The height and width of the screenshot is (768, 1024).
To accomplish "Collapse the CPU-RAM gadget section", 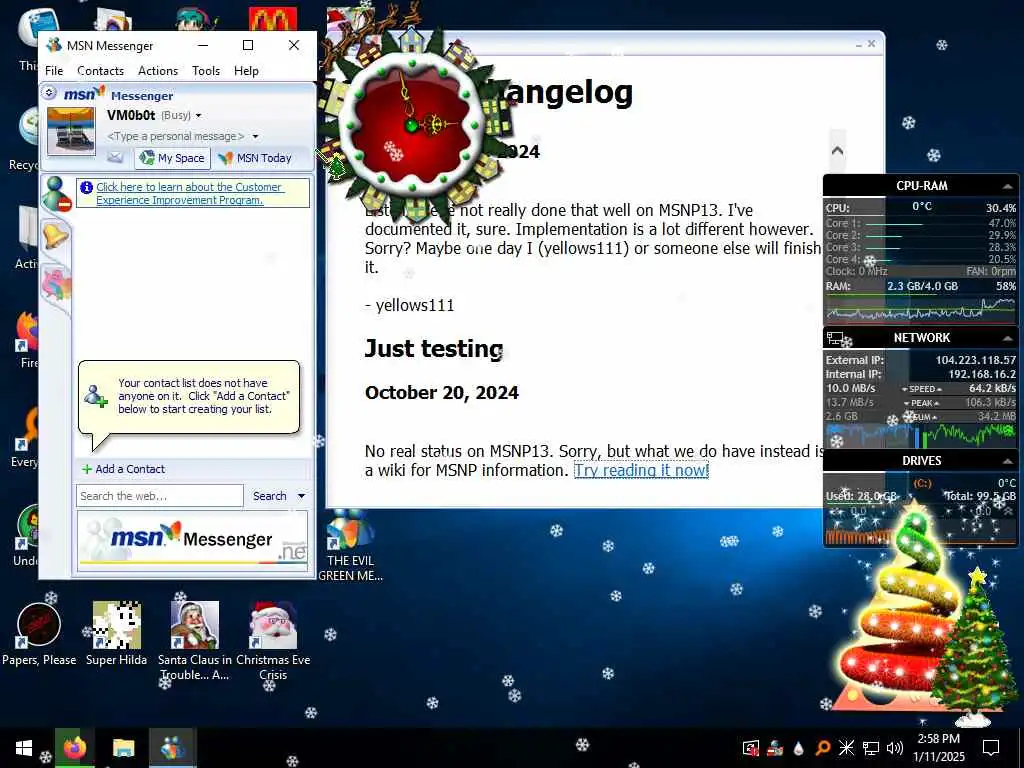I will [x=1006, y=187].
